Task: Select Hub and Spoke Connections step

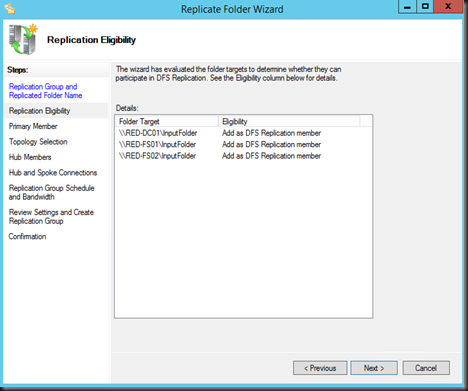Action: [x=53, y=173]
